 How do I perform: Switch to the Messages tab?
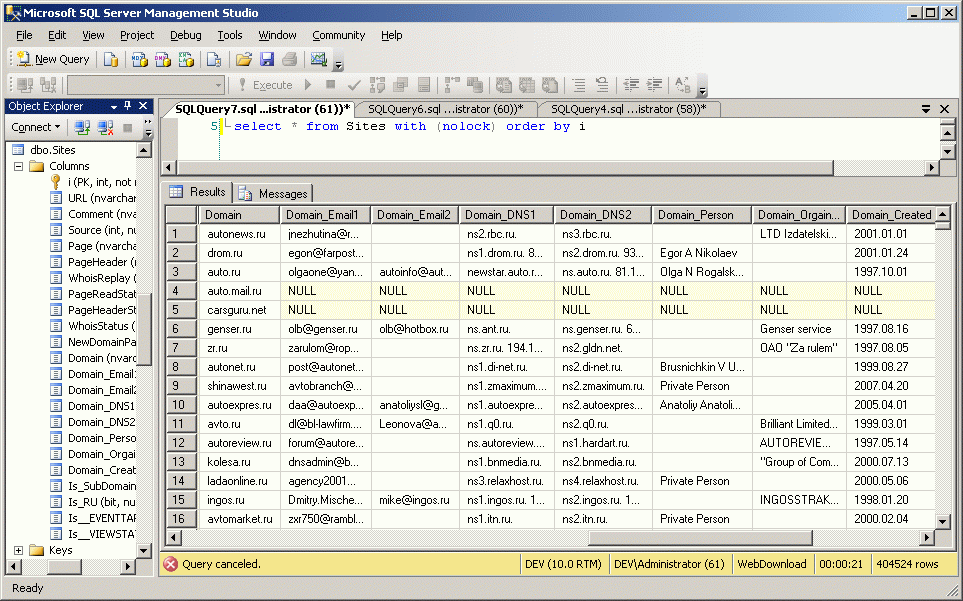(x=274, y=193)
